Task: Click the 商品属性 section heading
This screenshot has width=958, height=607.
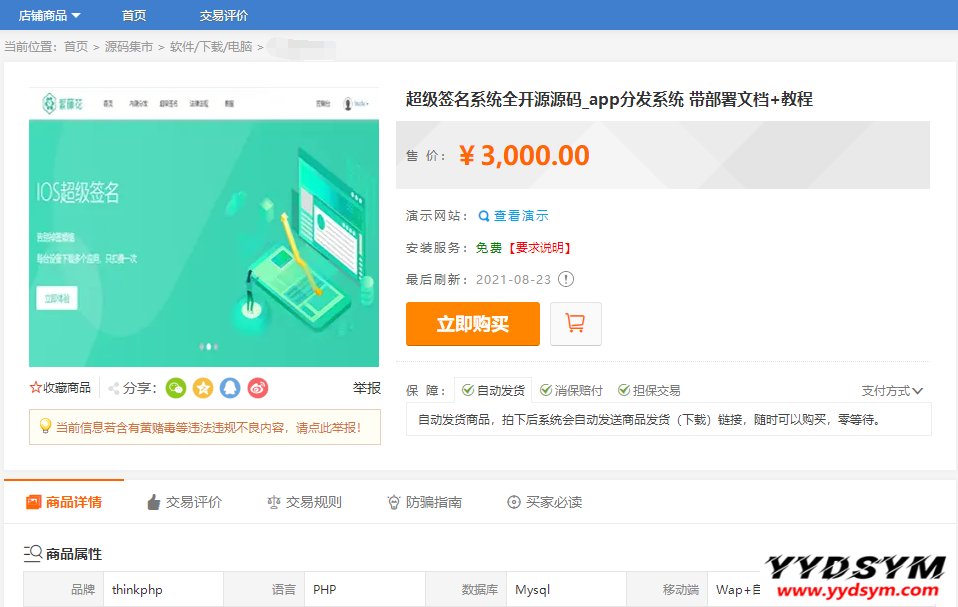Action: point(63,553)
